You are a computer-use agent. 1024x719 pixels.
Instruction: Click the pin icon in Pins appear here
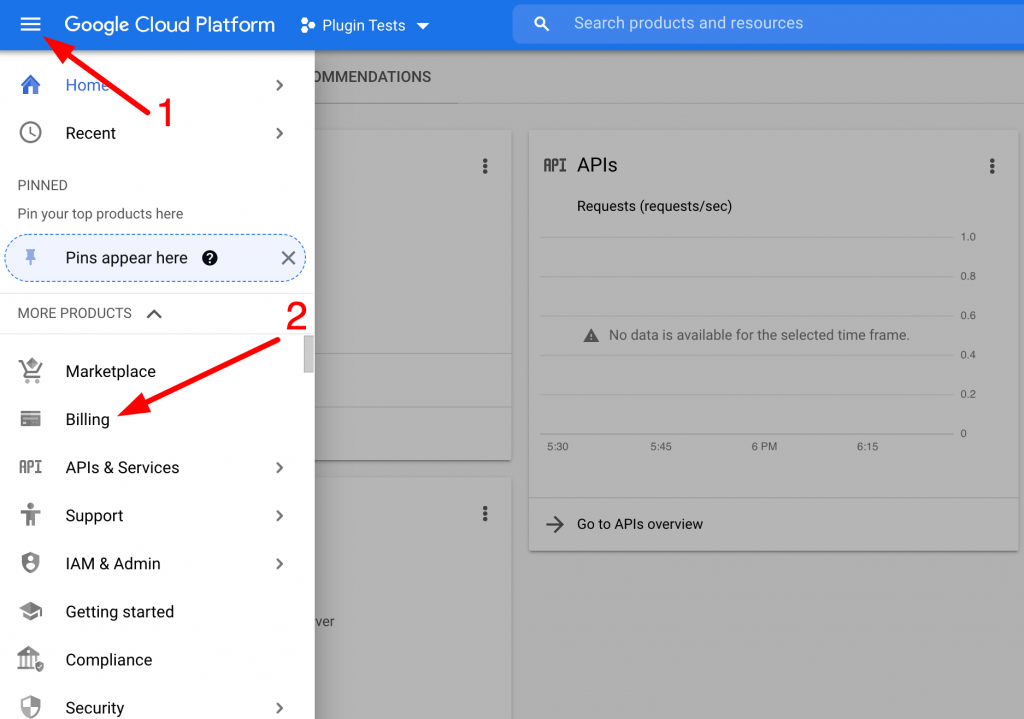tap(31, 257)
